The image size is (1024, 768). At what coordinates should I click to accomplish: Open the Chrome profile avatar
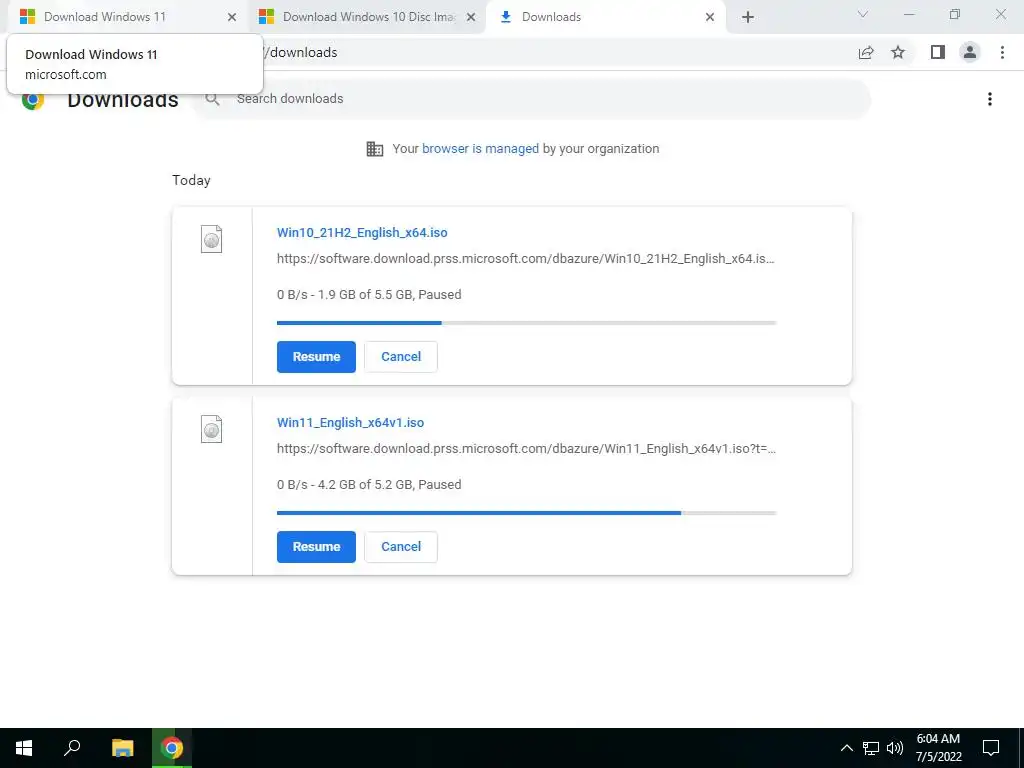(x=970, y=52)
